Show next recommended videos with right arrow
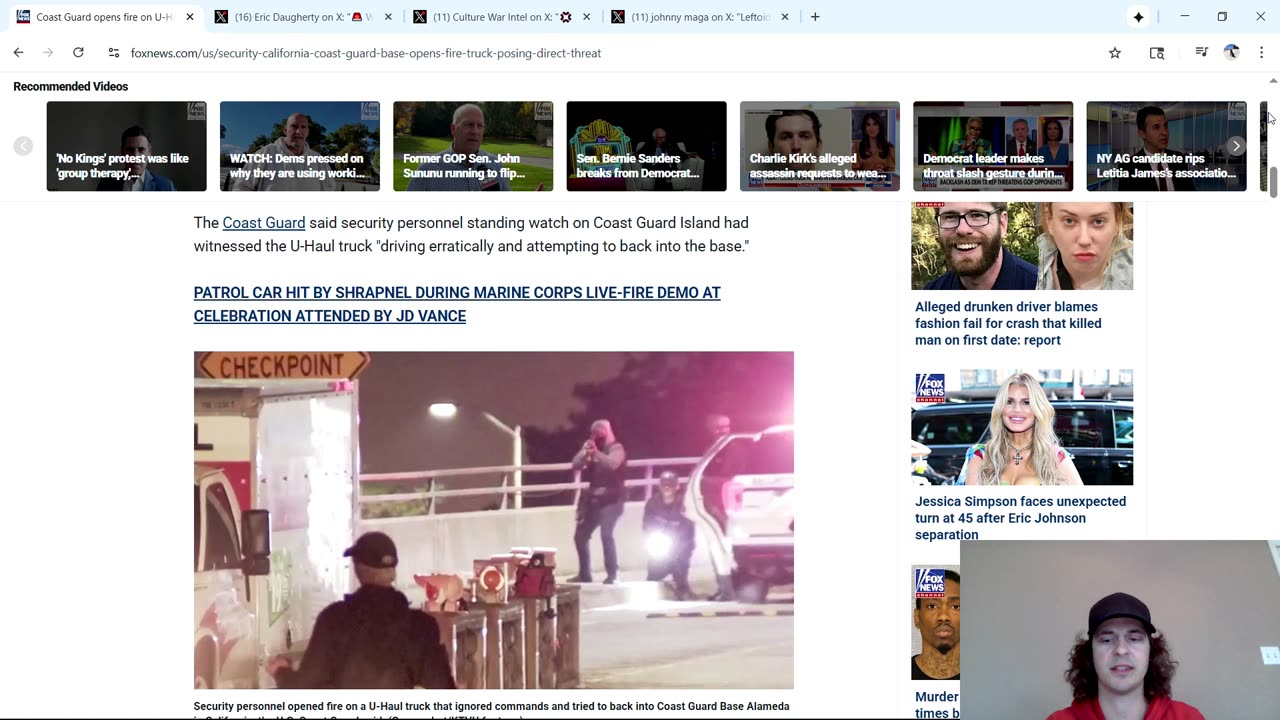1280x720 pixels. click(1236, 146)
